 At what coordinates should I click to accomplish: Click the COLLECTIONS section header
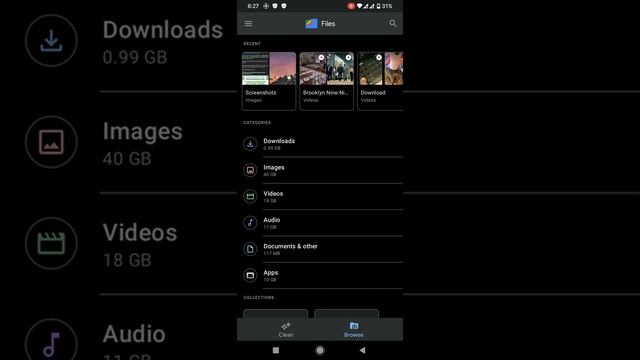pos(259,298)
